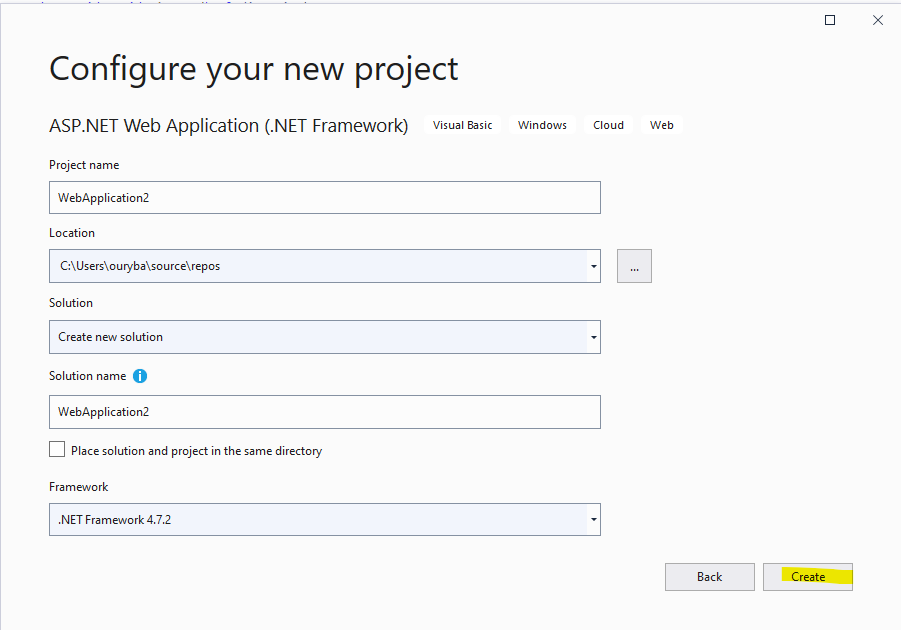This screenshot has width=901, height=630.
Task: Click the Windows tag label
Action: click(x=542, y=125)
